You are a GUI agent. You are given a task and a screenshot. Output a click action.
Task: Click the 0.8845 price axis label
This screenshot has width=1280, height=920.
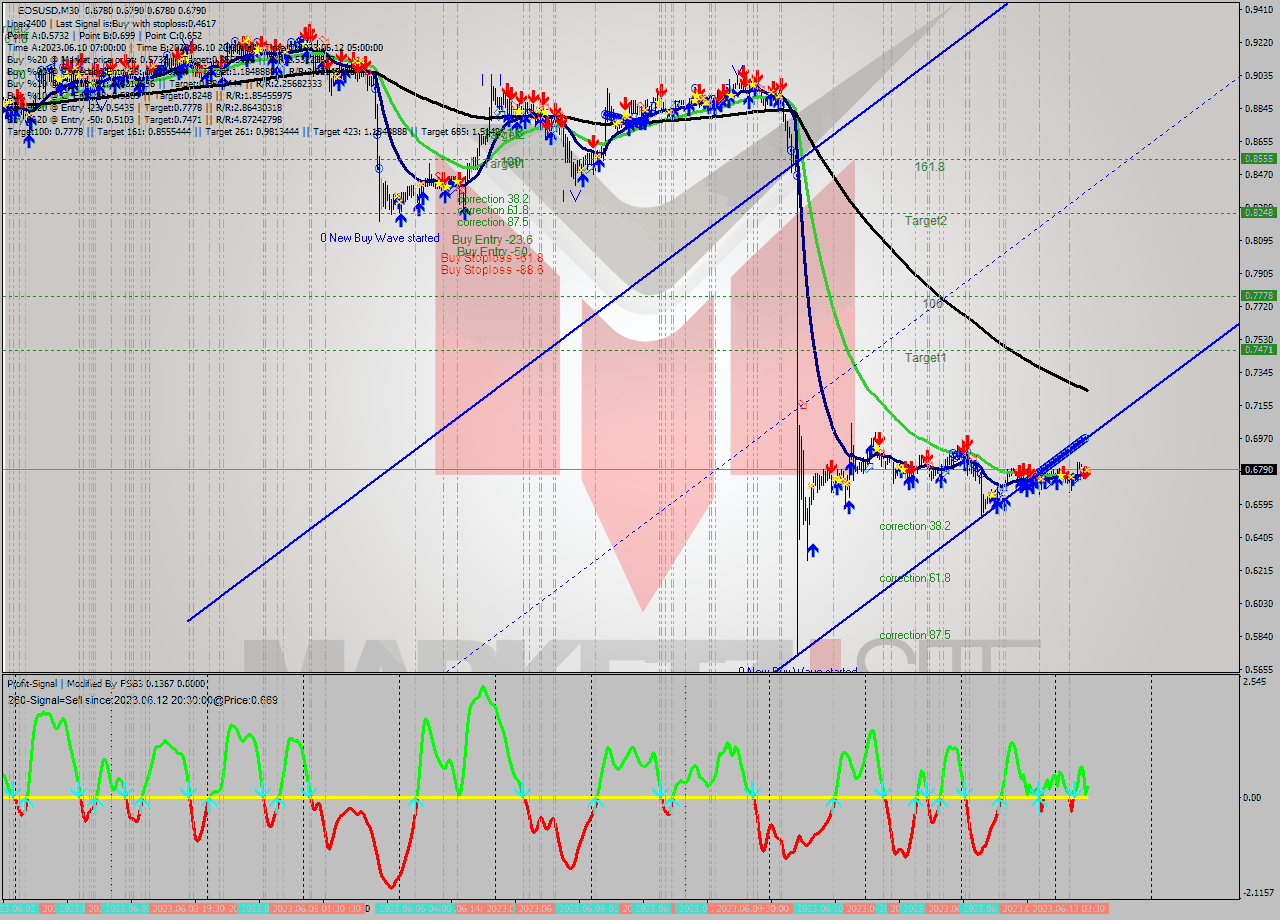tap(1258, 109)
